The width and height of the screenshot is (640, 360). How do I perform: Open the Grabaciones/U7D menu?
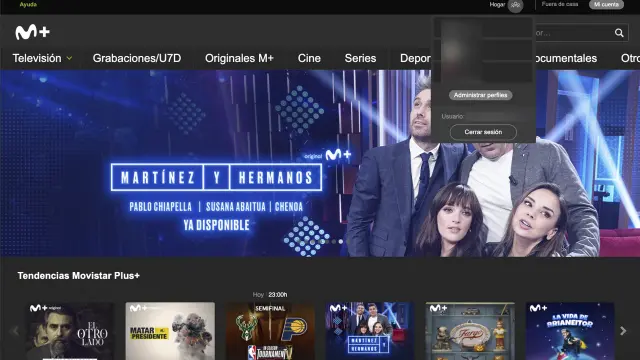pyautogui.click(x=137, y=58)
